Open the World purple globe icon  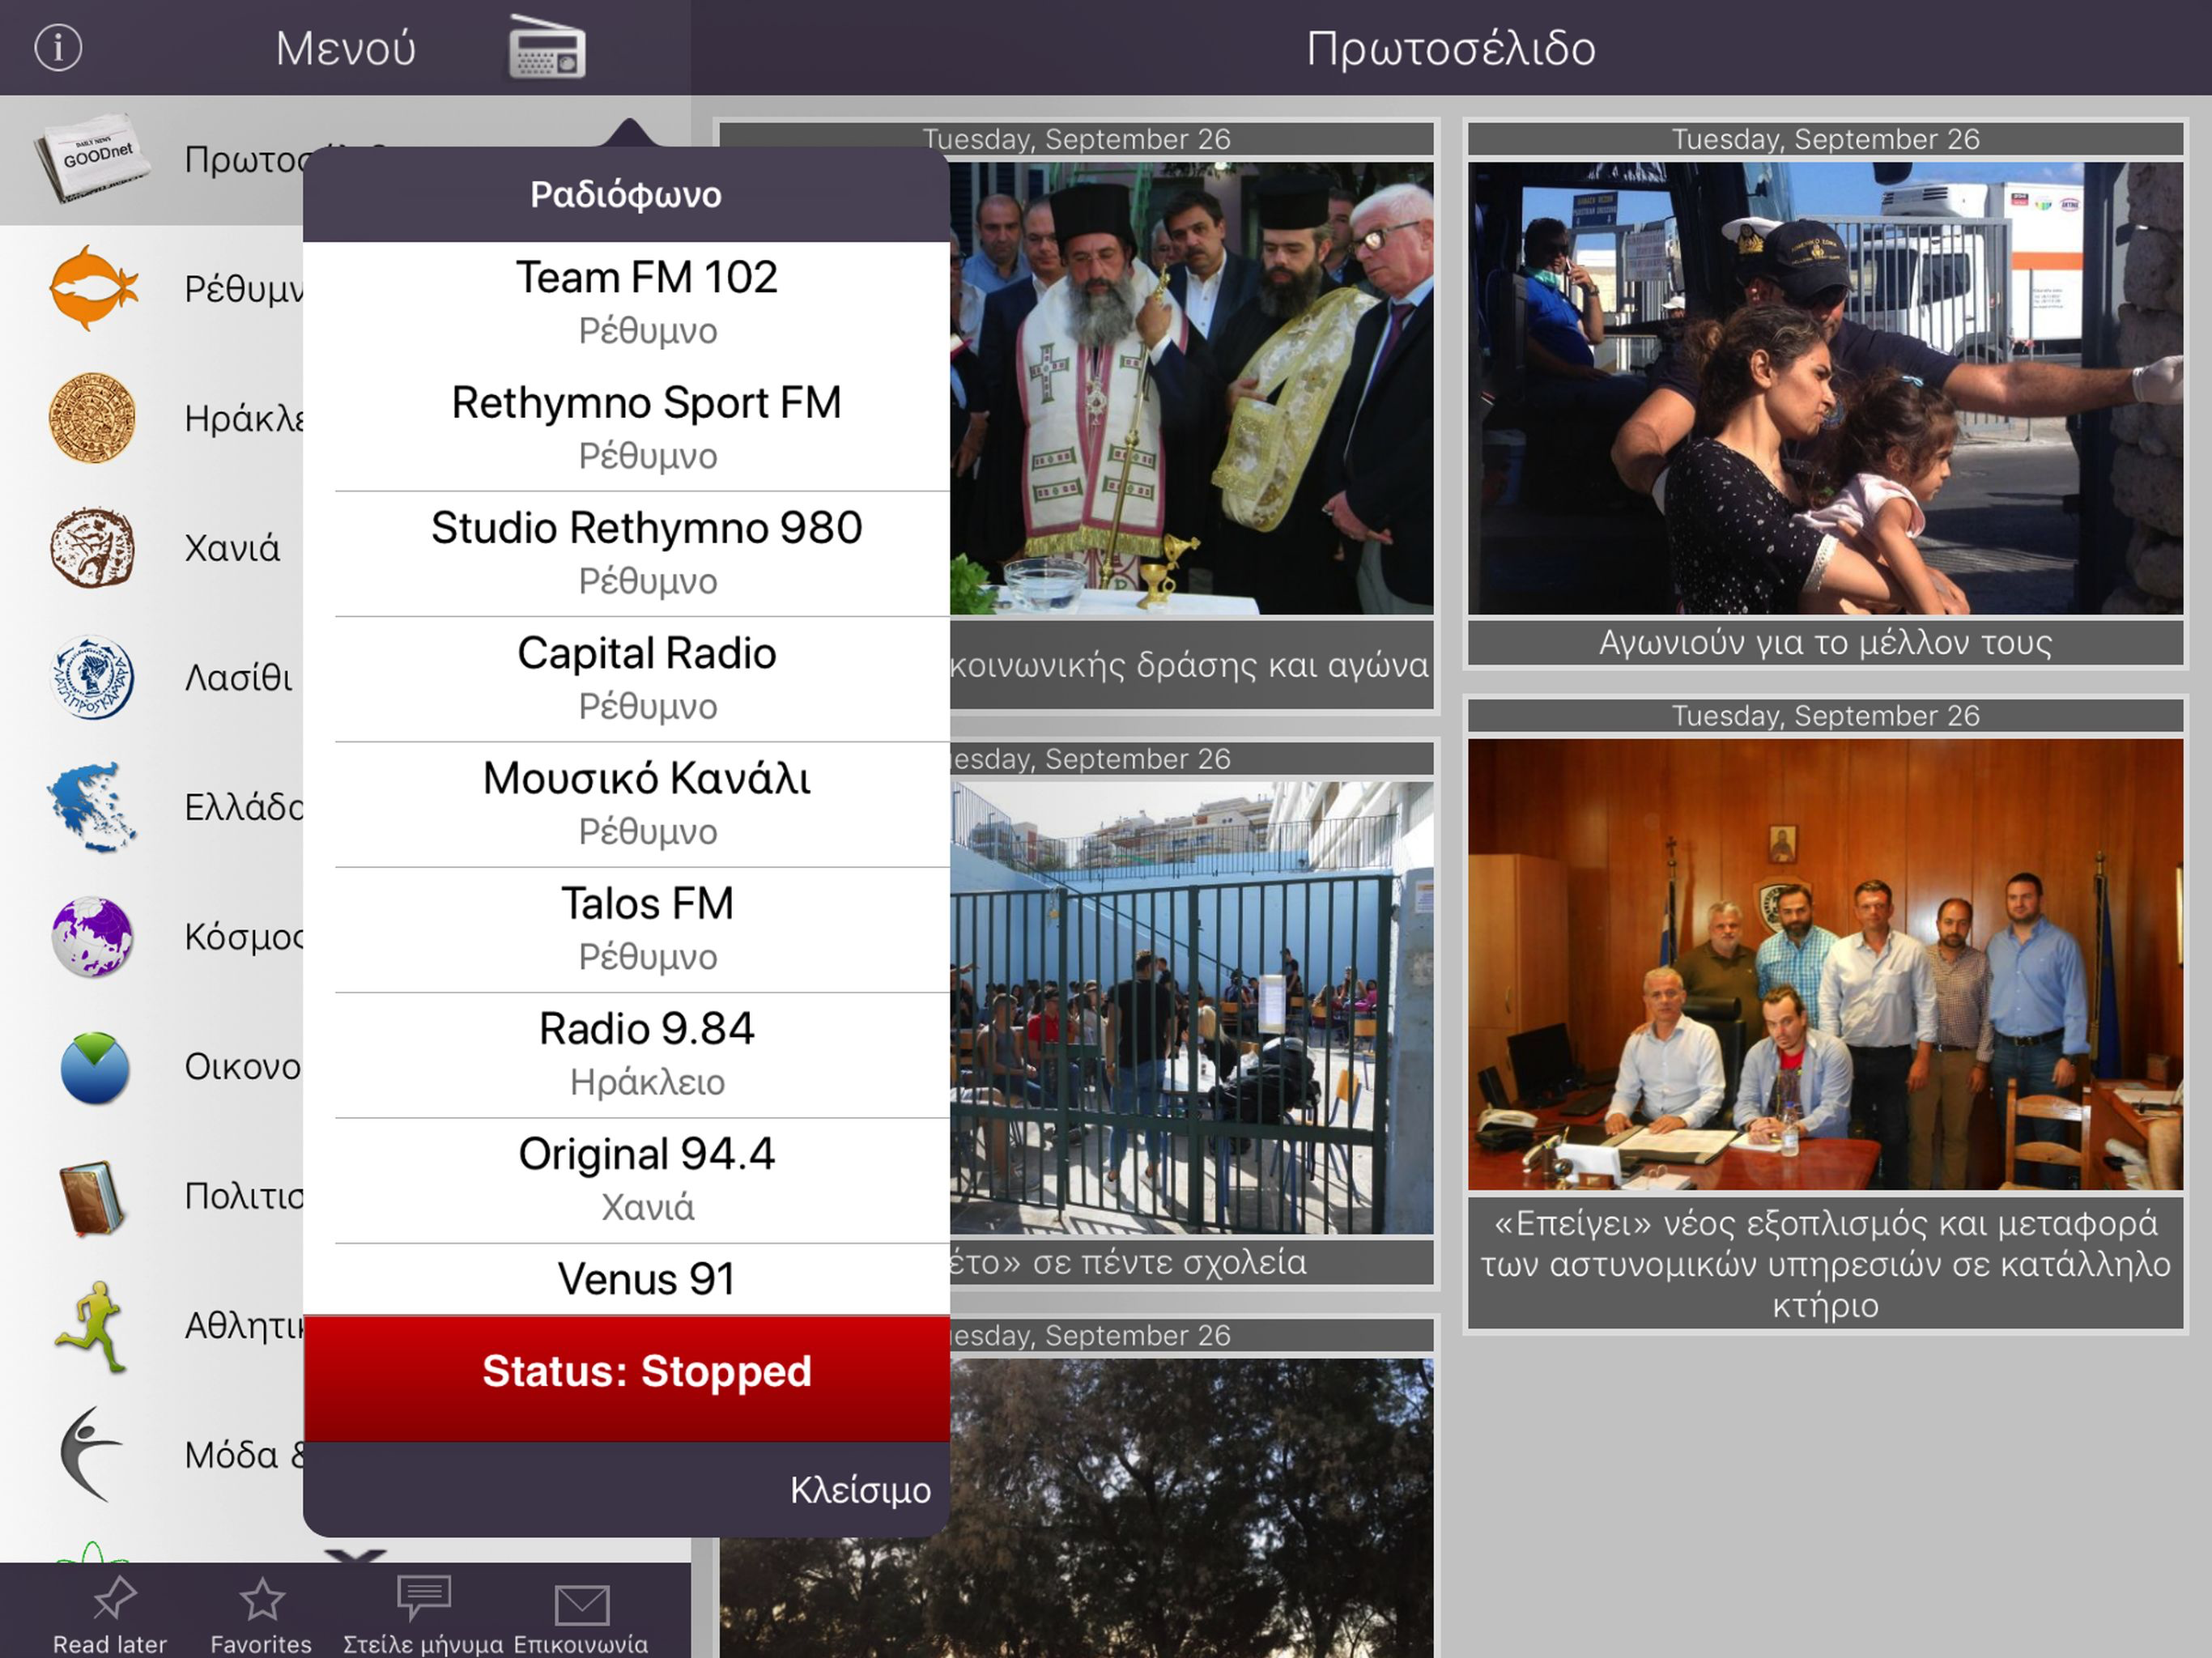92,937
